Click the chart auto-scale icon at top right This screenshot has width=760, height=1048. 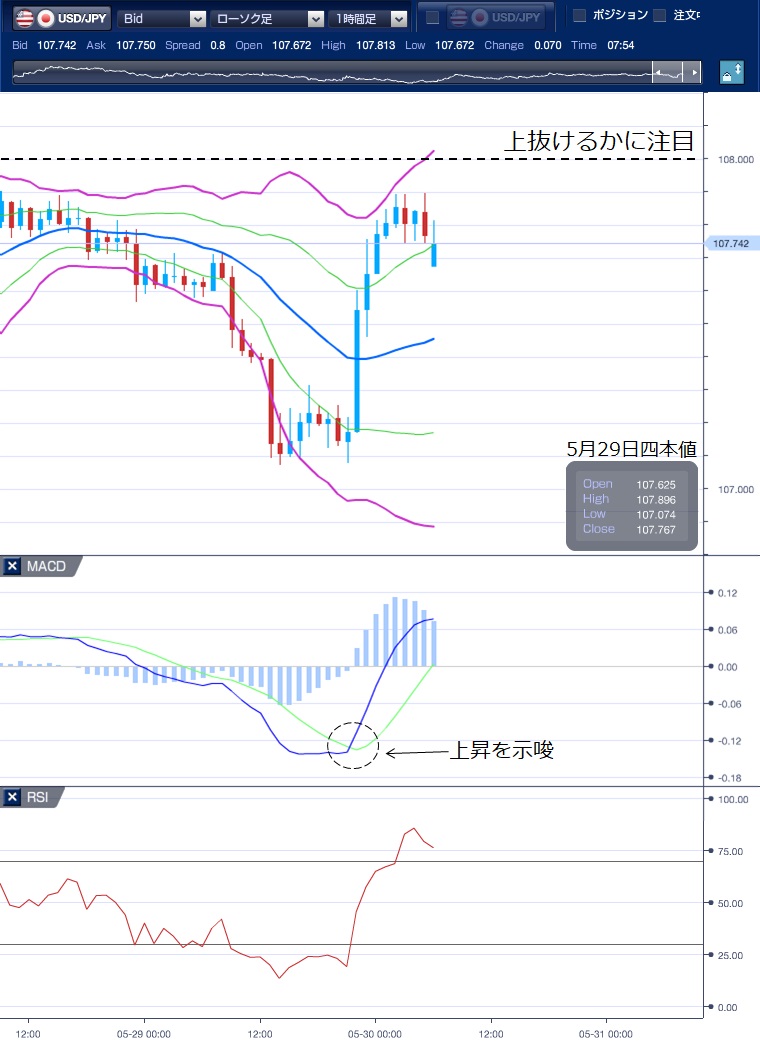pos(731,73)
